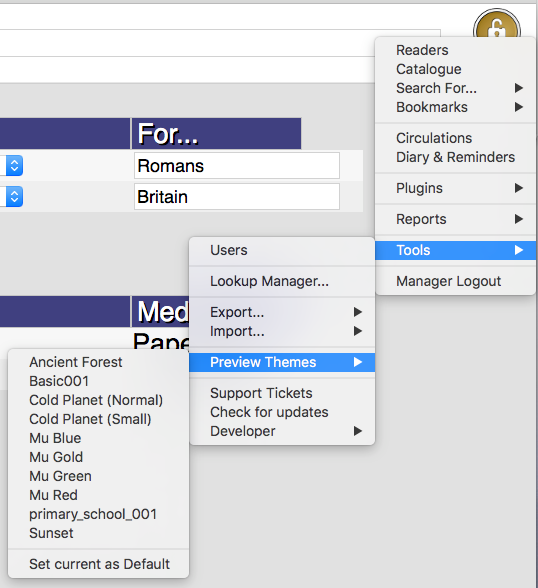
Task: Preview the Ancient Forest theme
Action: (76, 362)
